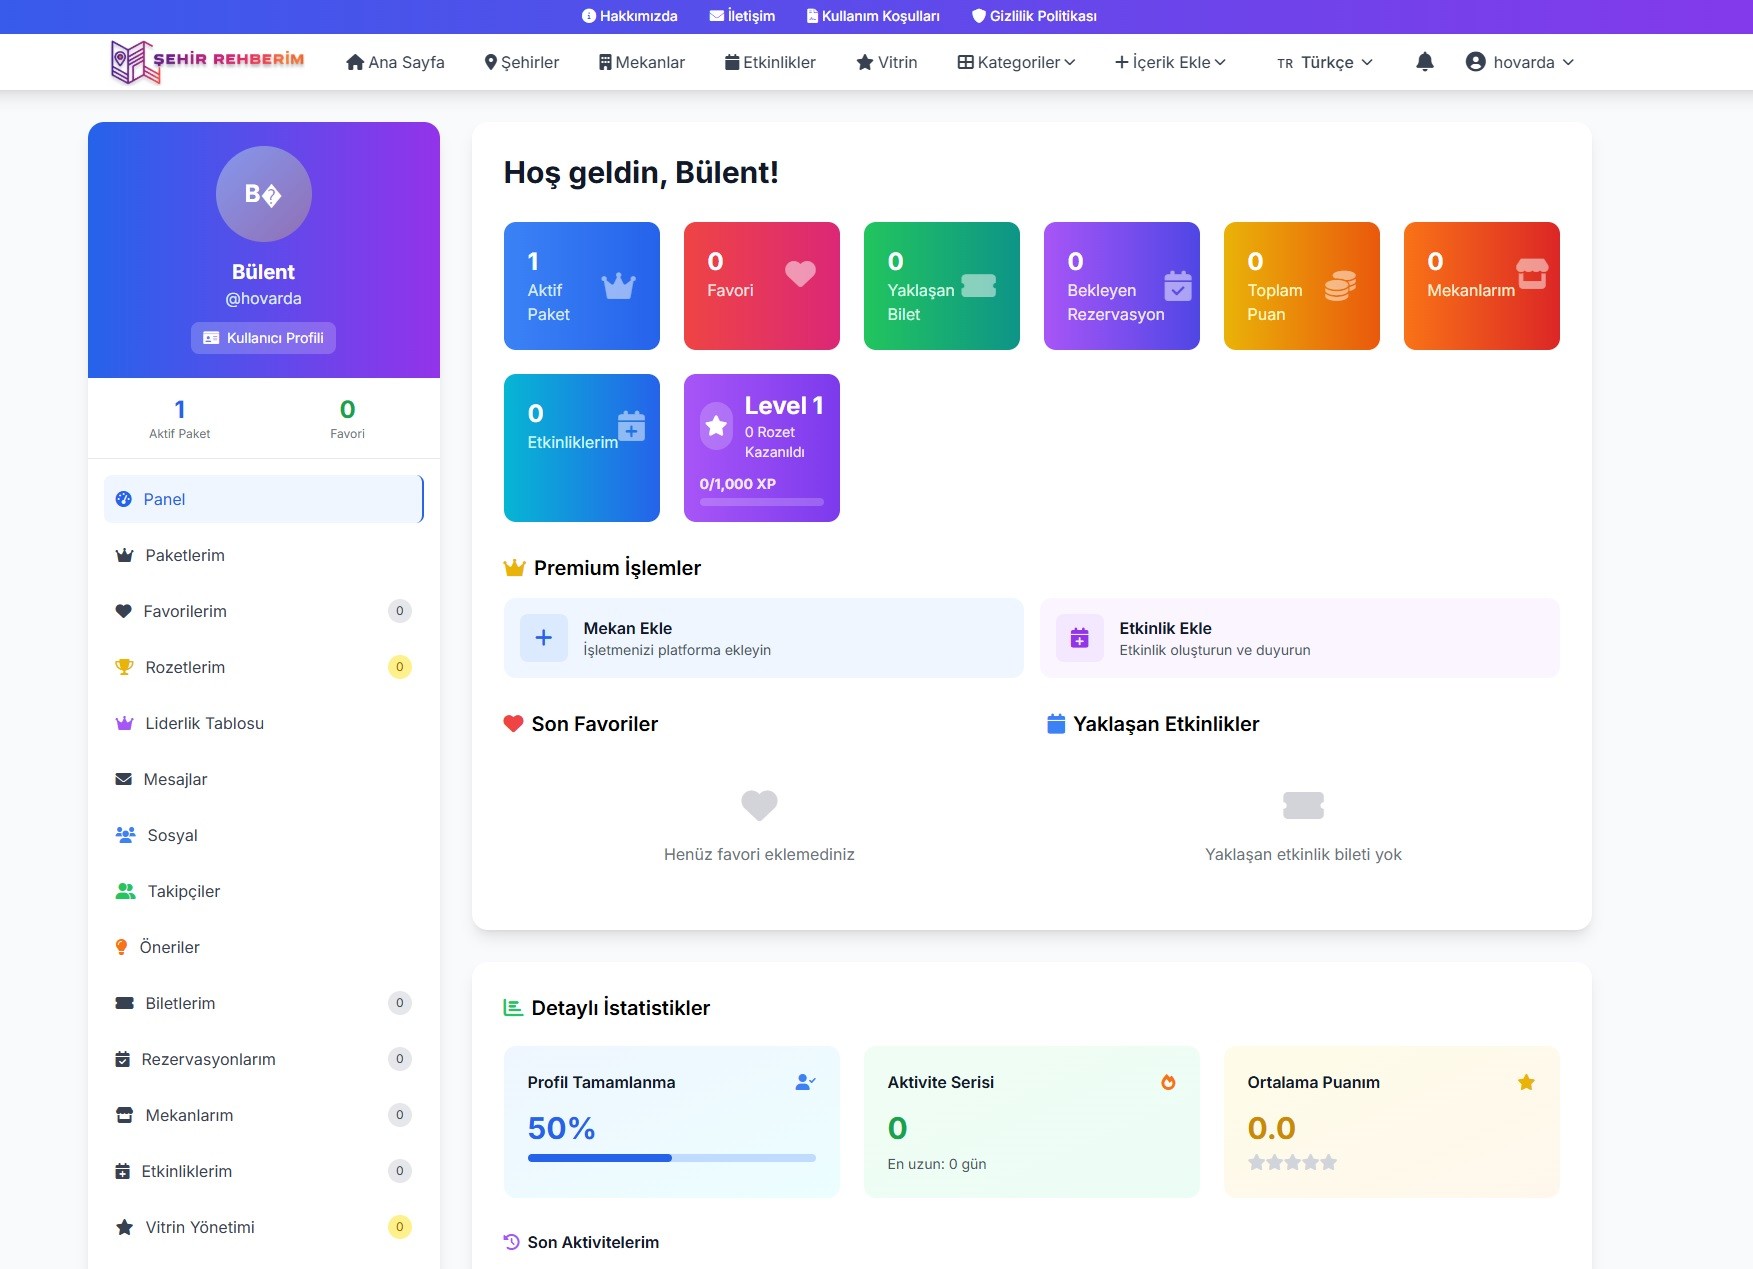
Task: Click the star icon on Level 1 card
Action: pyautogui.click(x=716, y=426)
